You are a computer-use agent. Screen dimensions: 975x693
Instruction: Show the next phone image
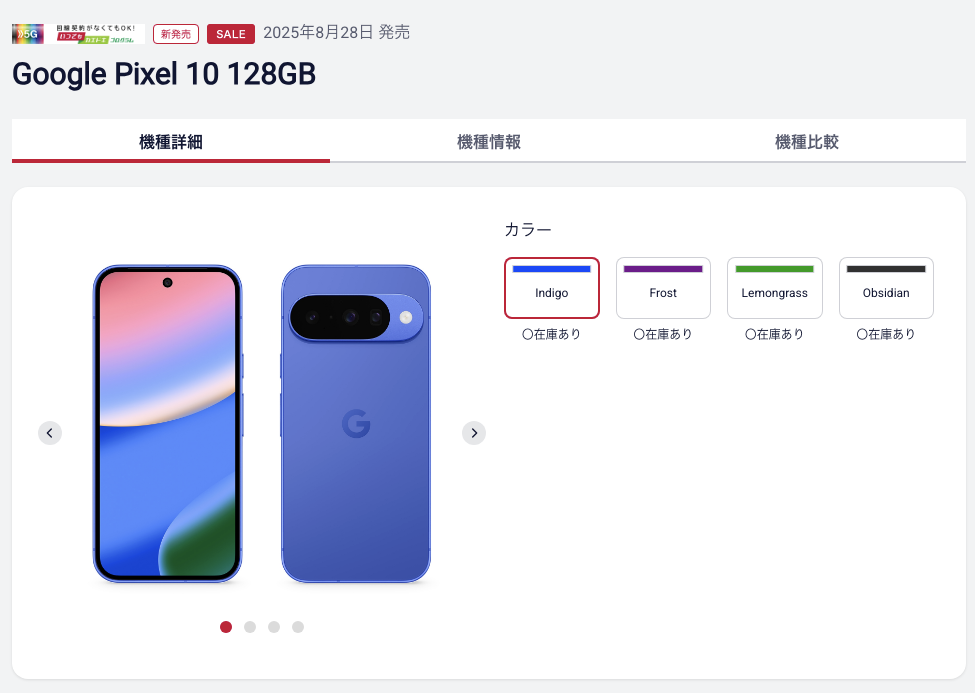[474, 433]
